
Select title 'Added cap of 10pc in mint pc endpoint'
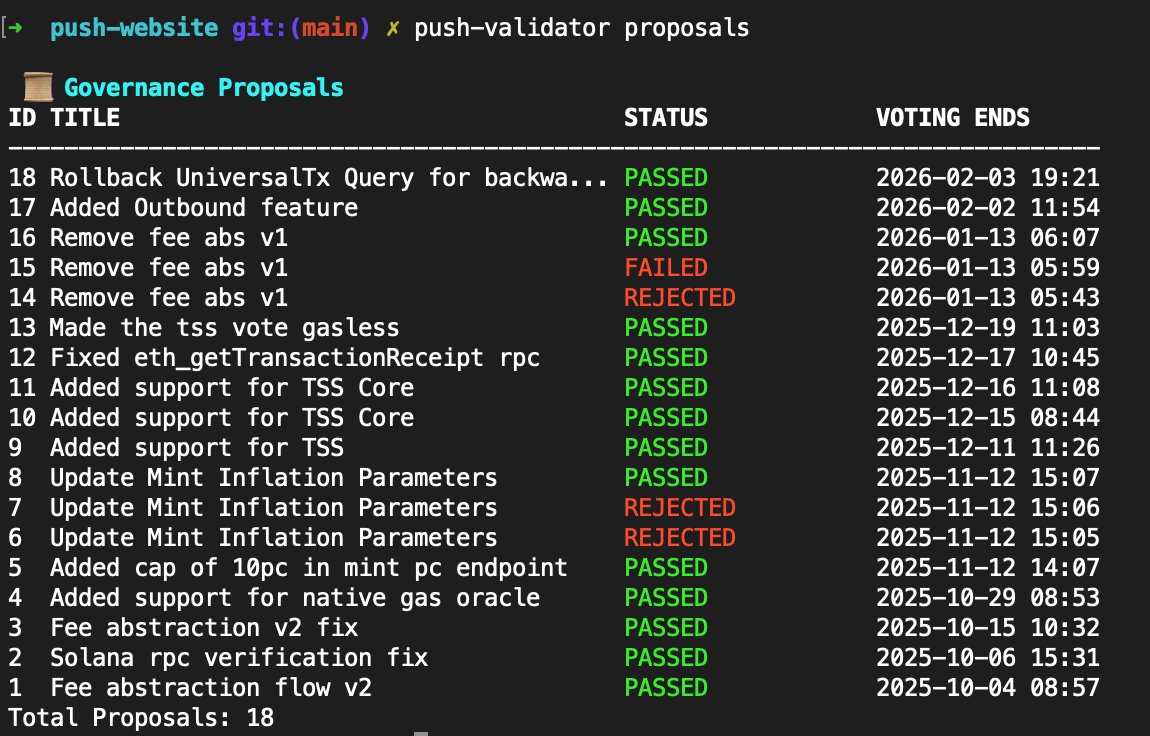pyautogui.click(x=309, y=568)
